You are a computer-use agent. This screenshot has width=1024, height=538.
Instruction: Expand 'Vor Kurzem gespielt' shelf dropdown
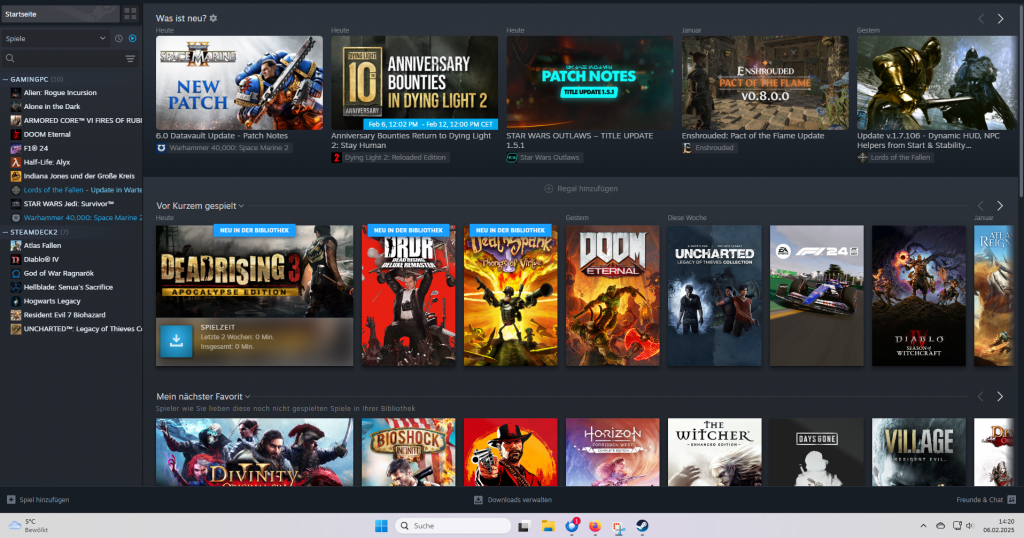point(241,206)
